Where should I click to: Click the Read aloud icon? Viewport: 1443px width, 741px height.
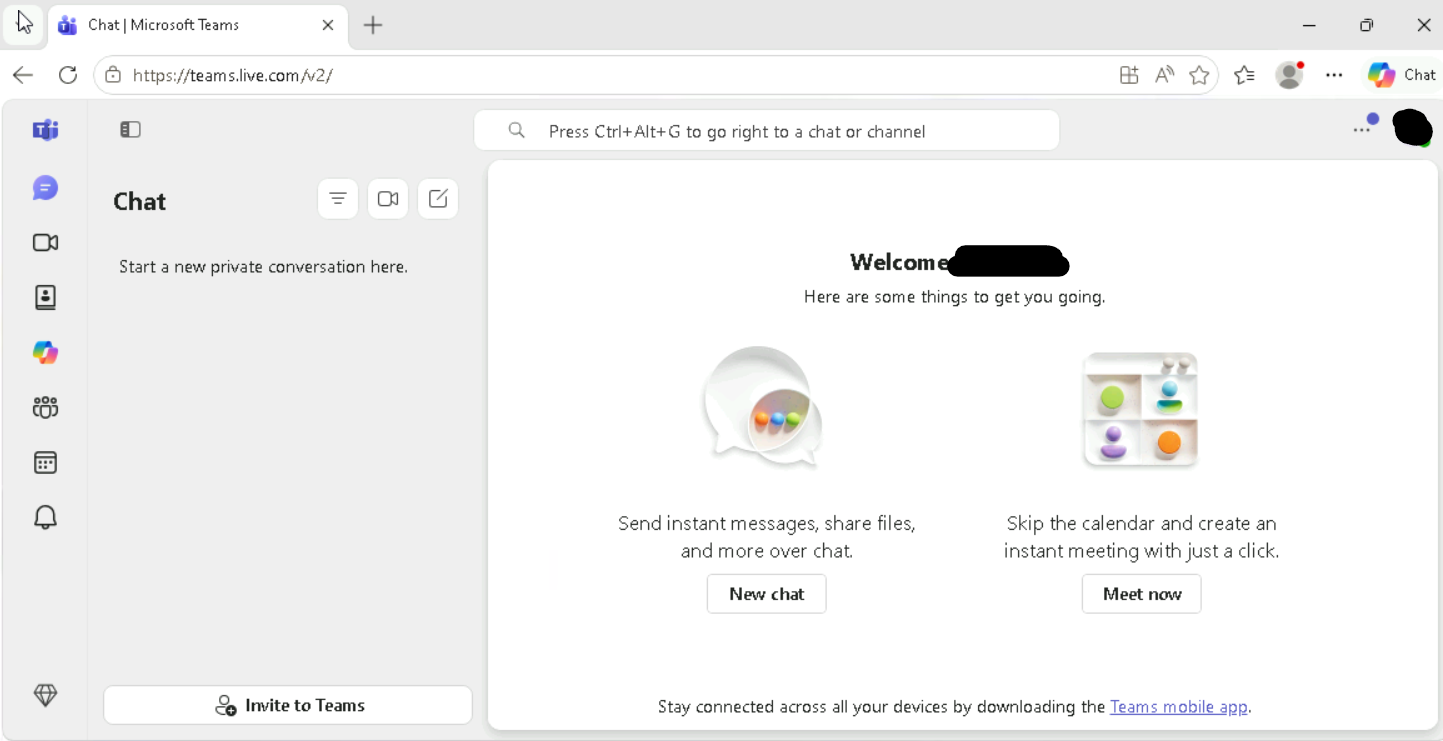1164,75
